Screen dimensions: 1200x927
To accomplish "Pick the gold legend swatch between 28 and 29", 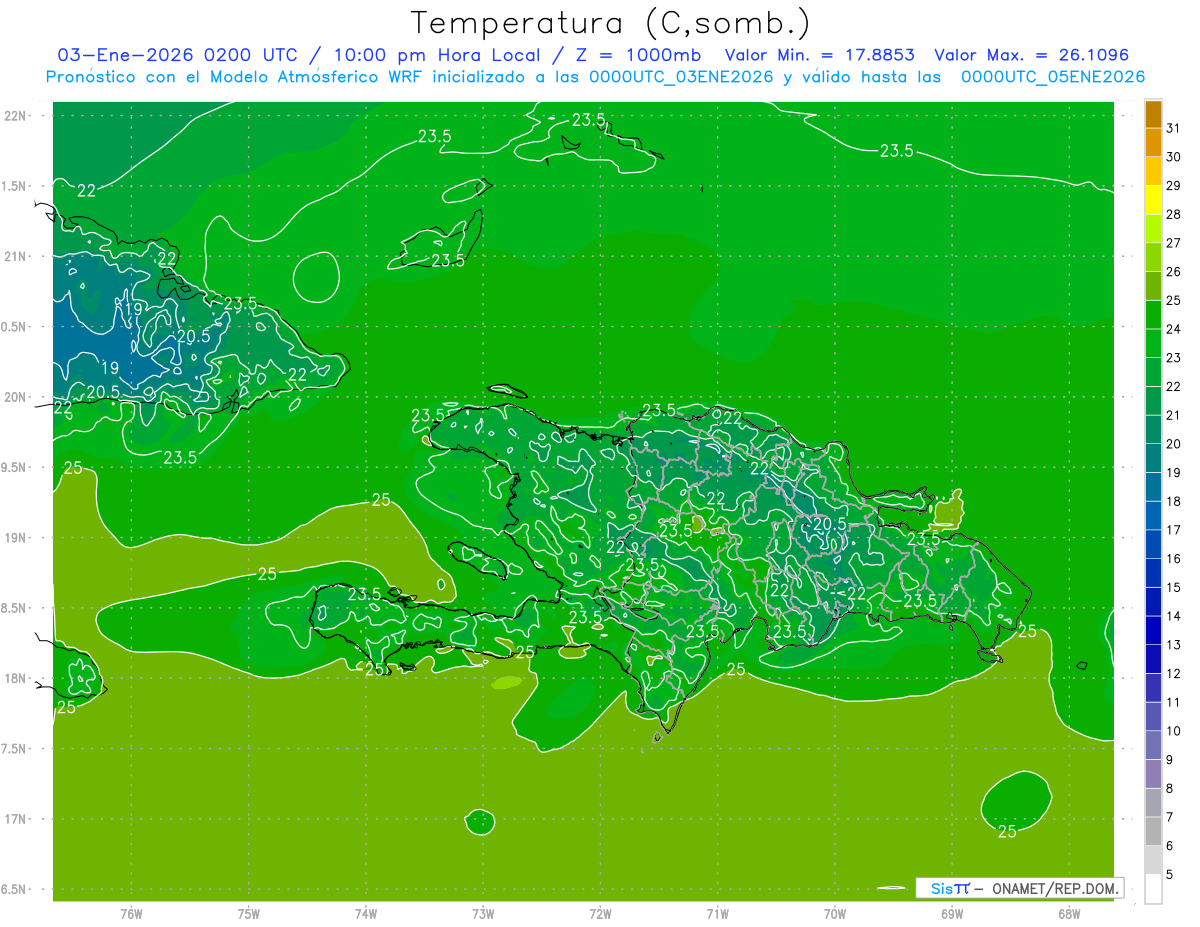I will tap(1153, 199).
